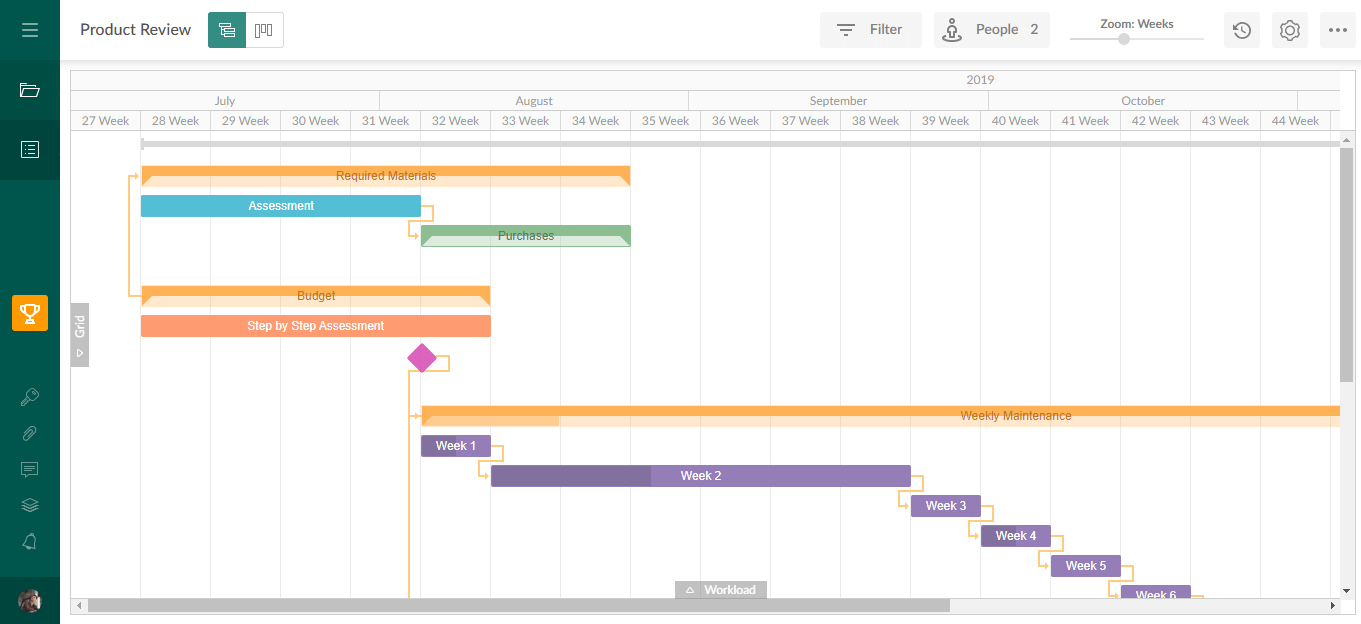Select the Budget summary bar
This screenshot has width=1361, height=624.
coord(316,296)
